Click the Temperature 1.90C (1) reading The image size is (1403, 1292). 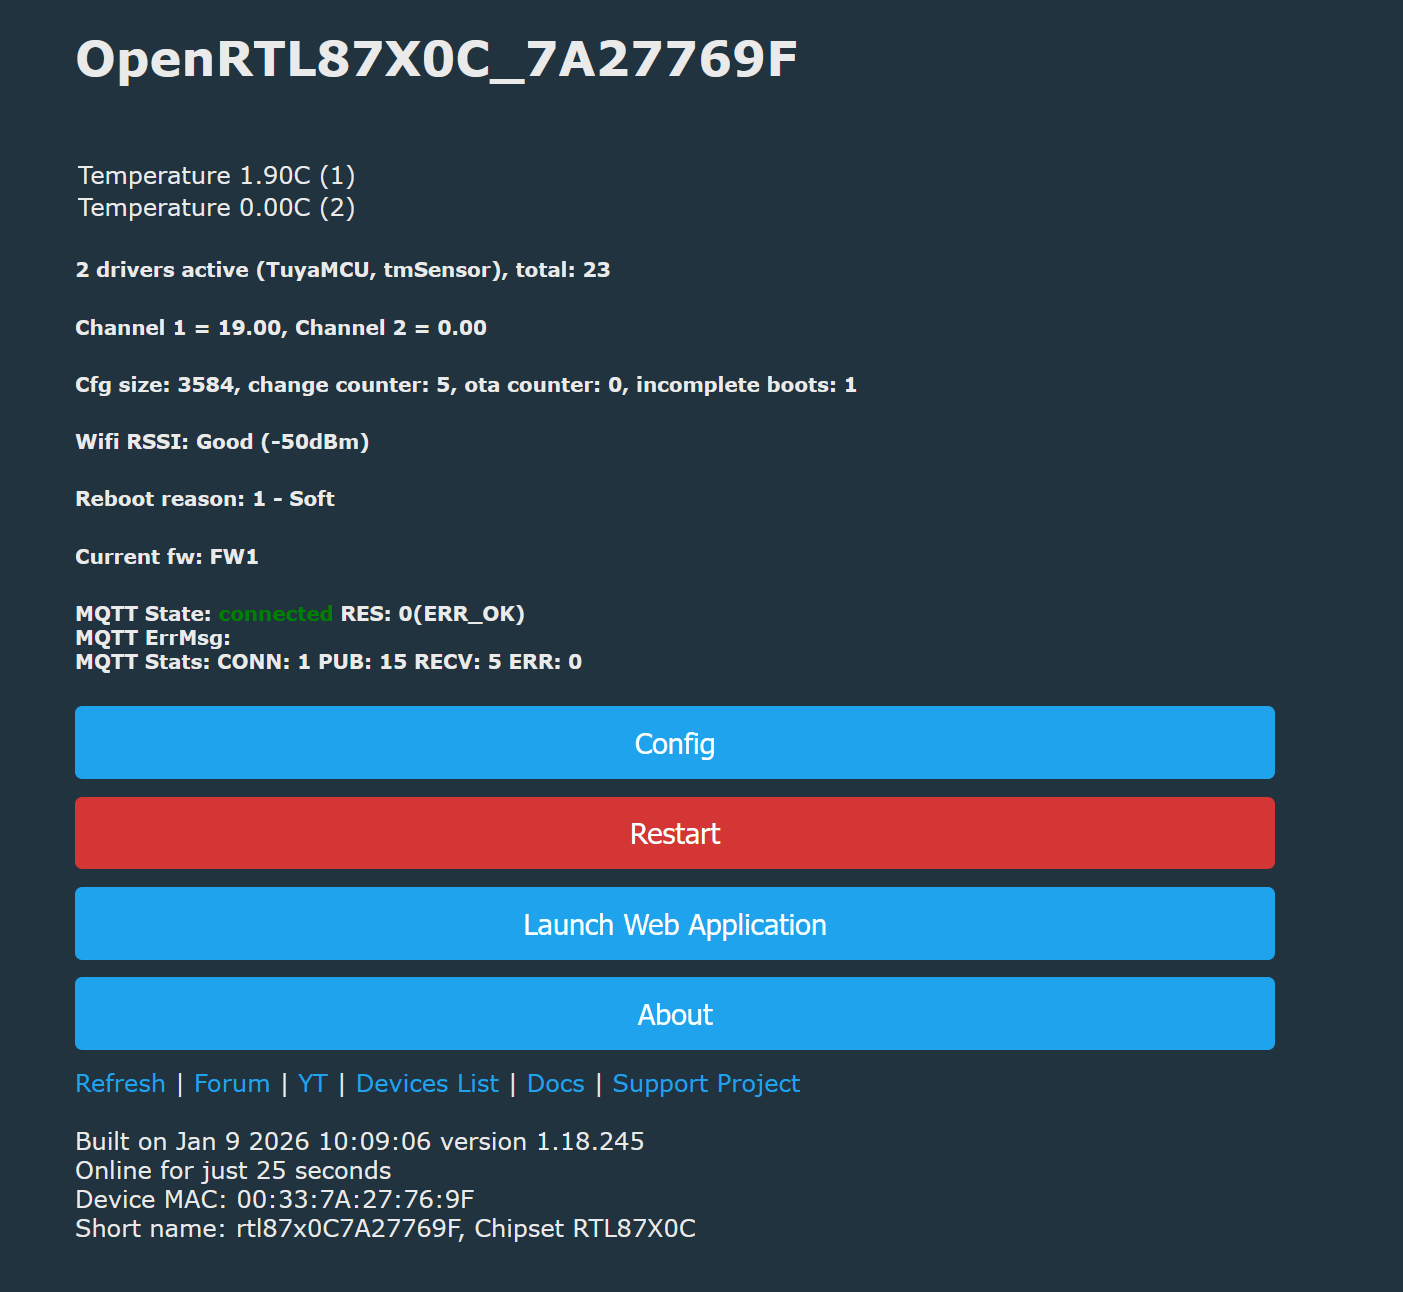pos(217,176)
